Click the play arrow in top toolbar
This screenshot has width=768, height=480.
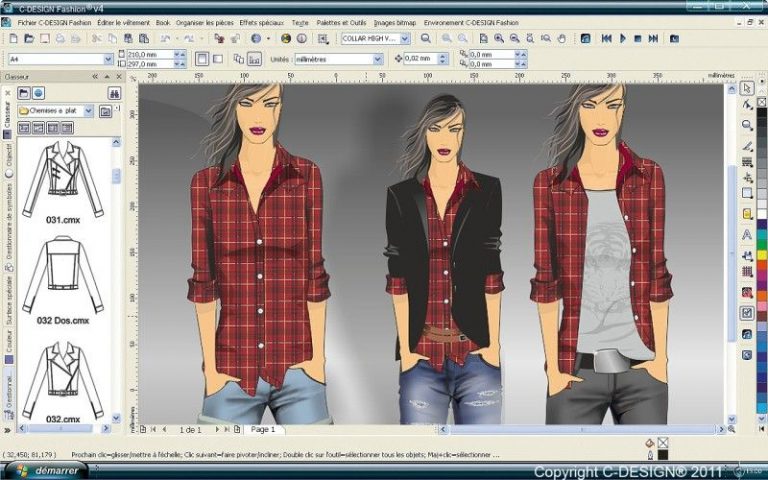coord(622,39)
